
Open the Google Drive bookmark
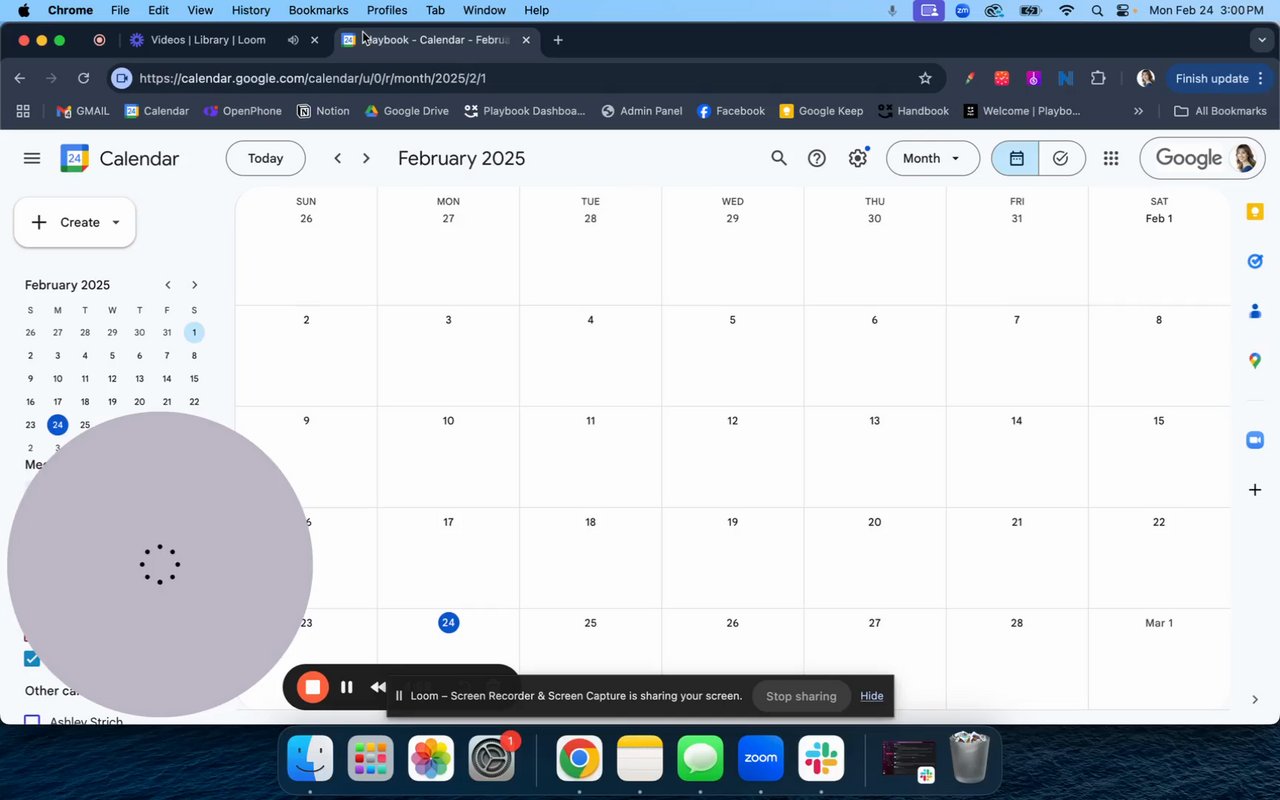(406, 111)
